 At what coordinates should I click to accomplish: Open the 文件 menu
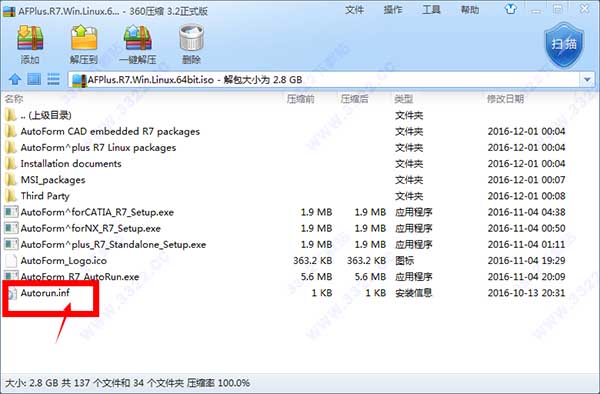click(354, 10)
